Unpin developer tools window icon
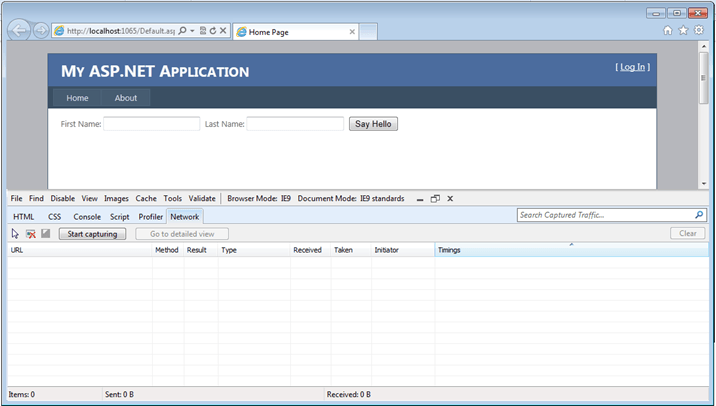This screenshot has height=406, width=716. (435, 199)
